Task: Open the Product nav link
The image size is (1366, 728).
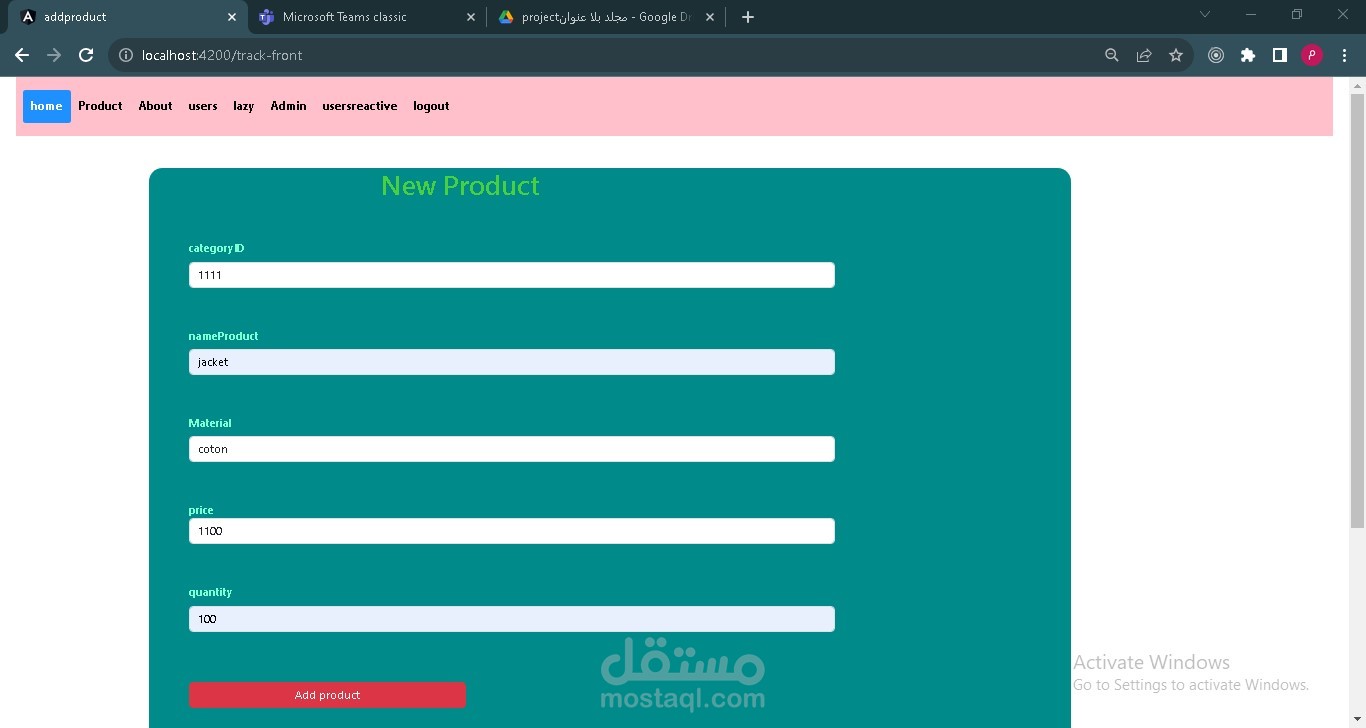Action: point(100,106)
